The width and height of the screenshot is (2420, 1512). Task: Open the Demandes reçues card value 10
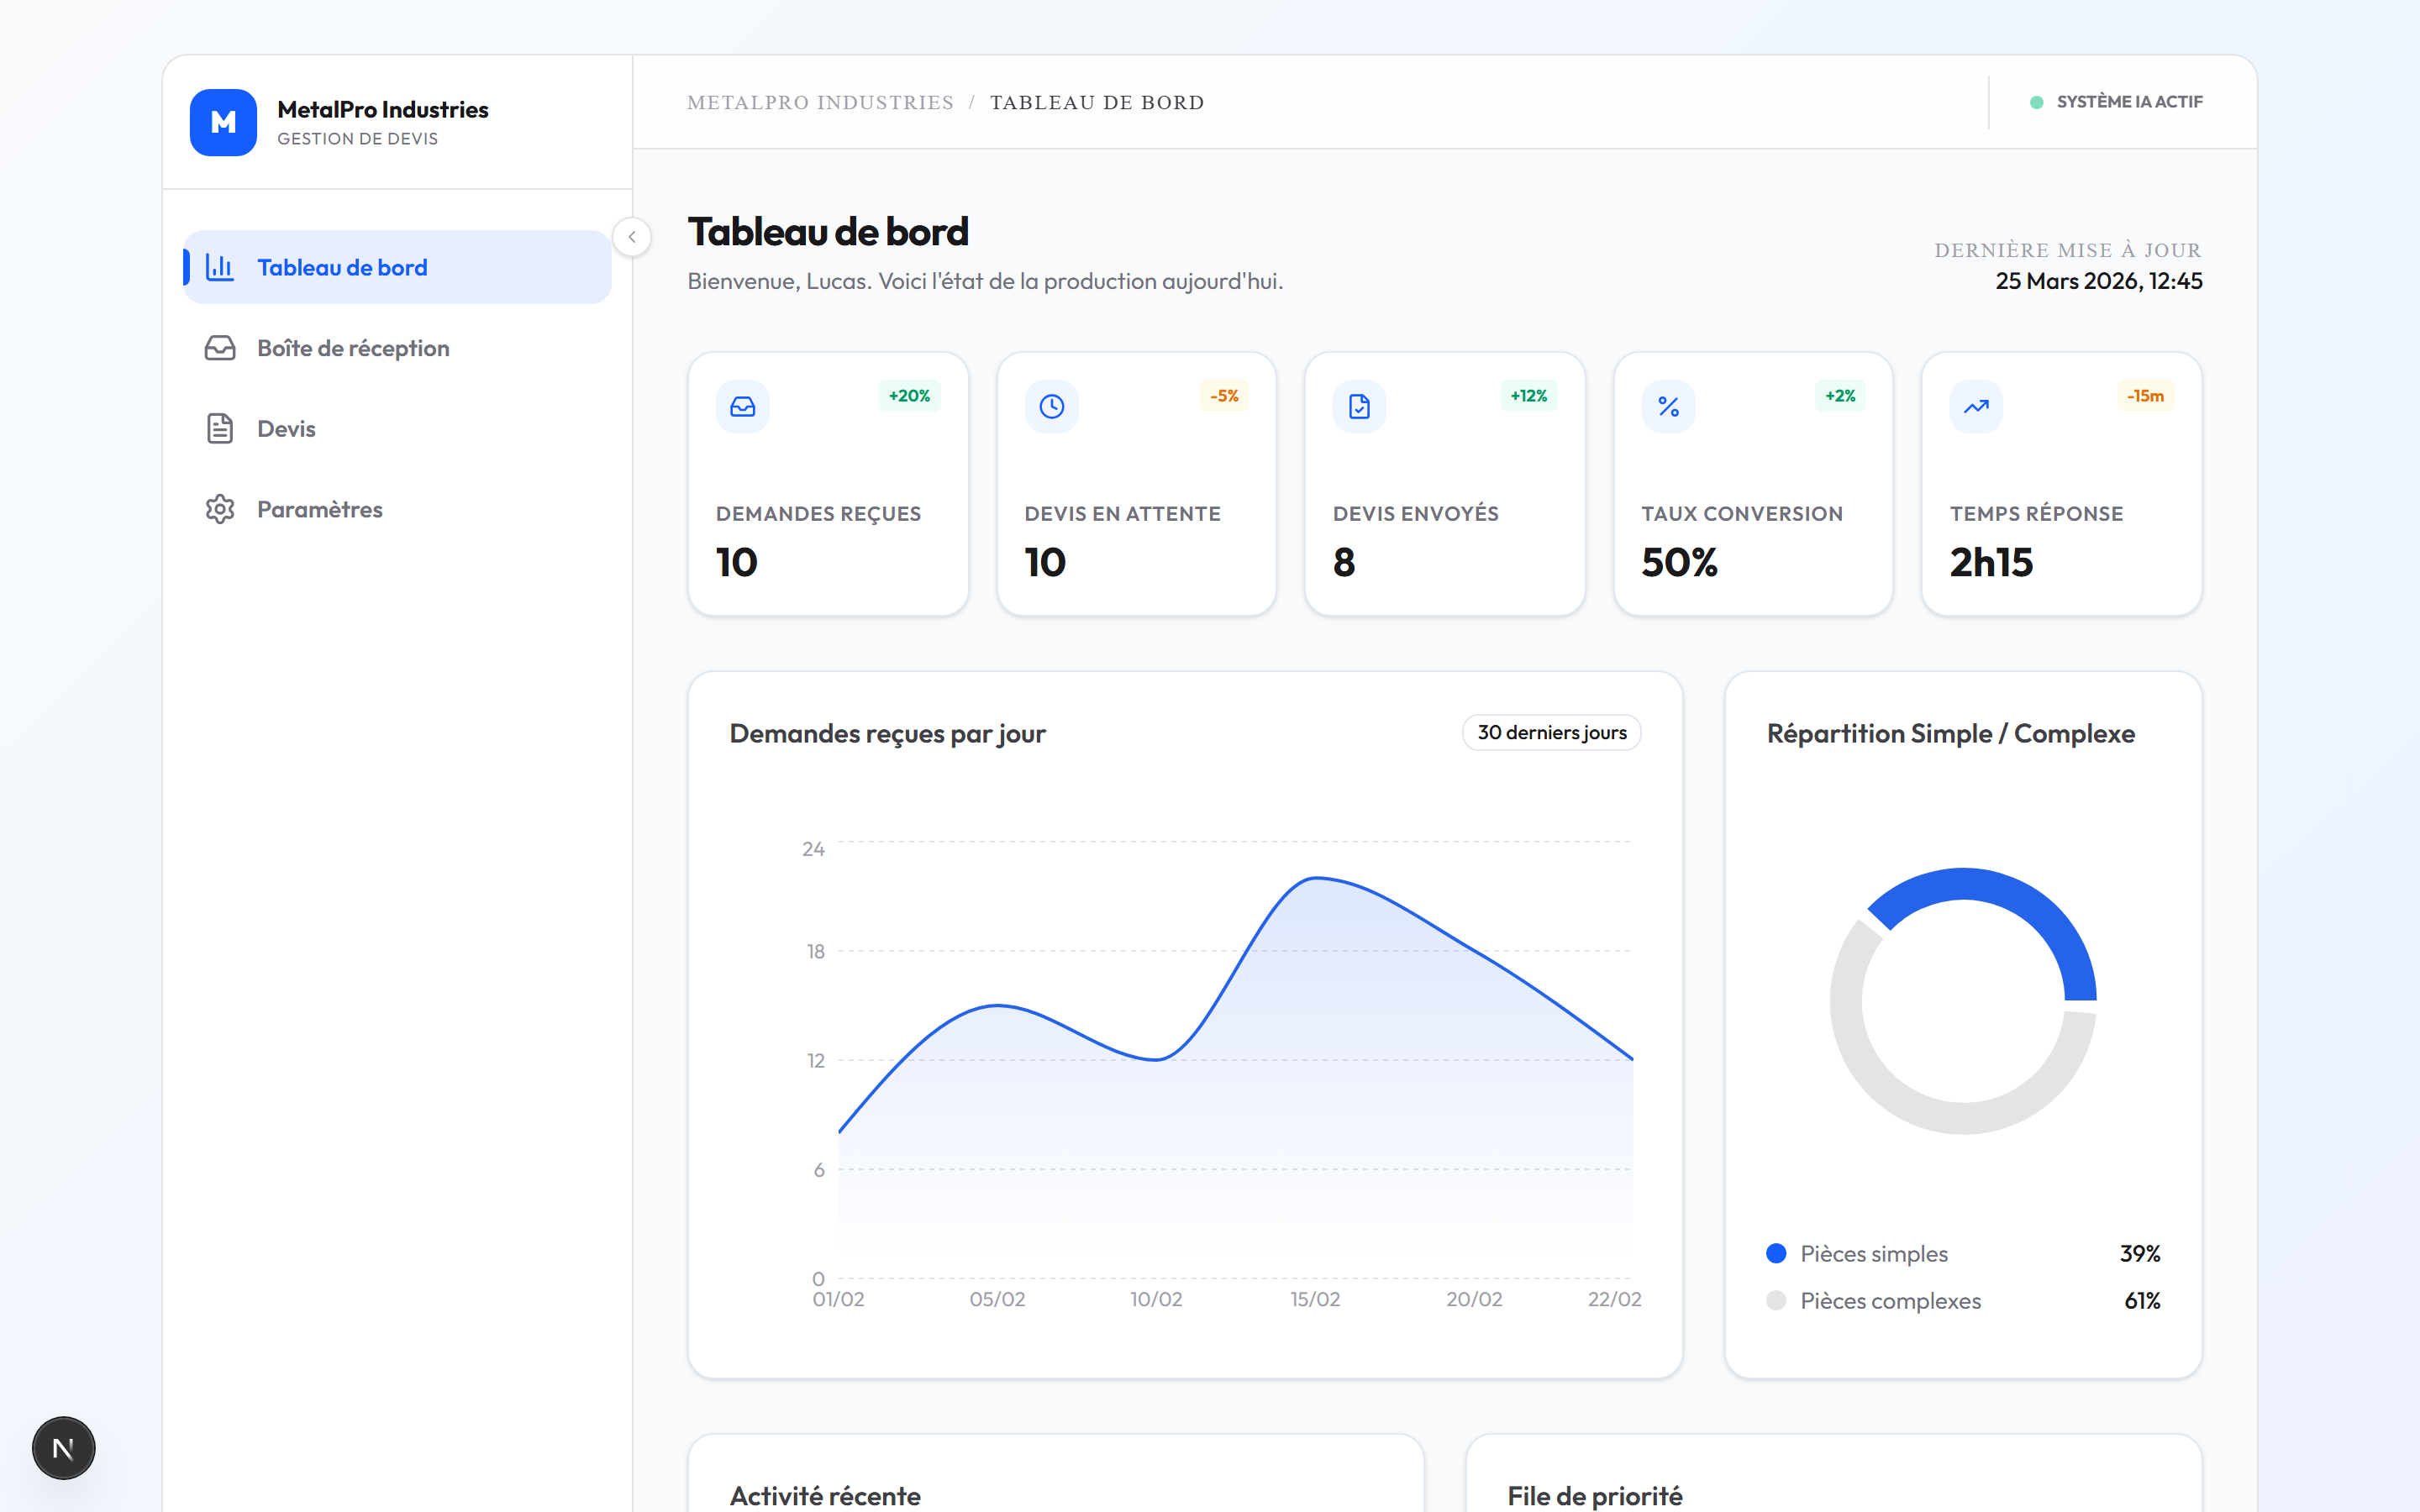click(x=737, y=562)
